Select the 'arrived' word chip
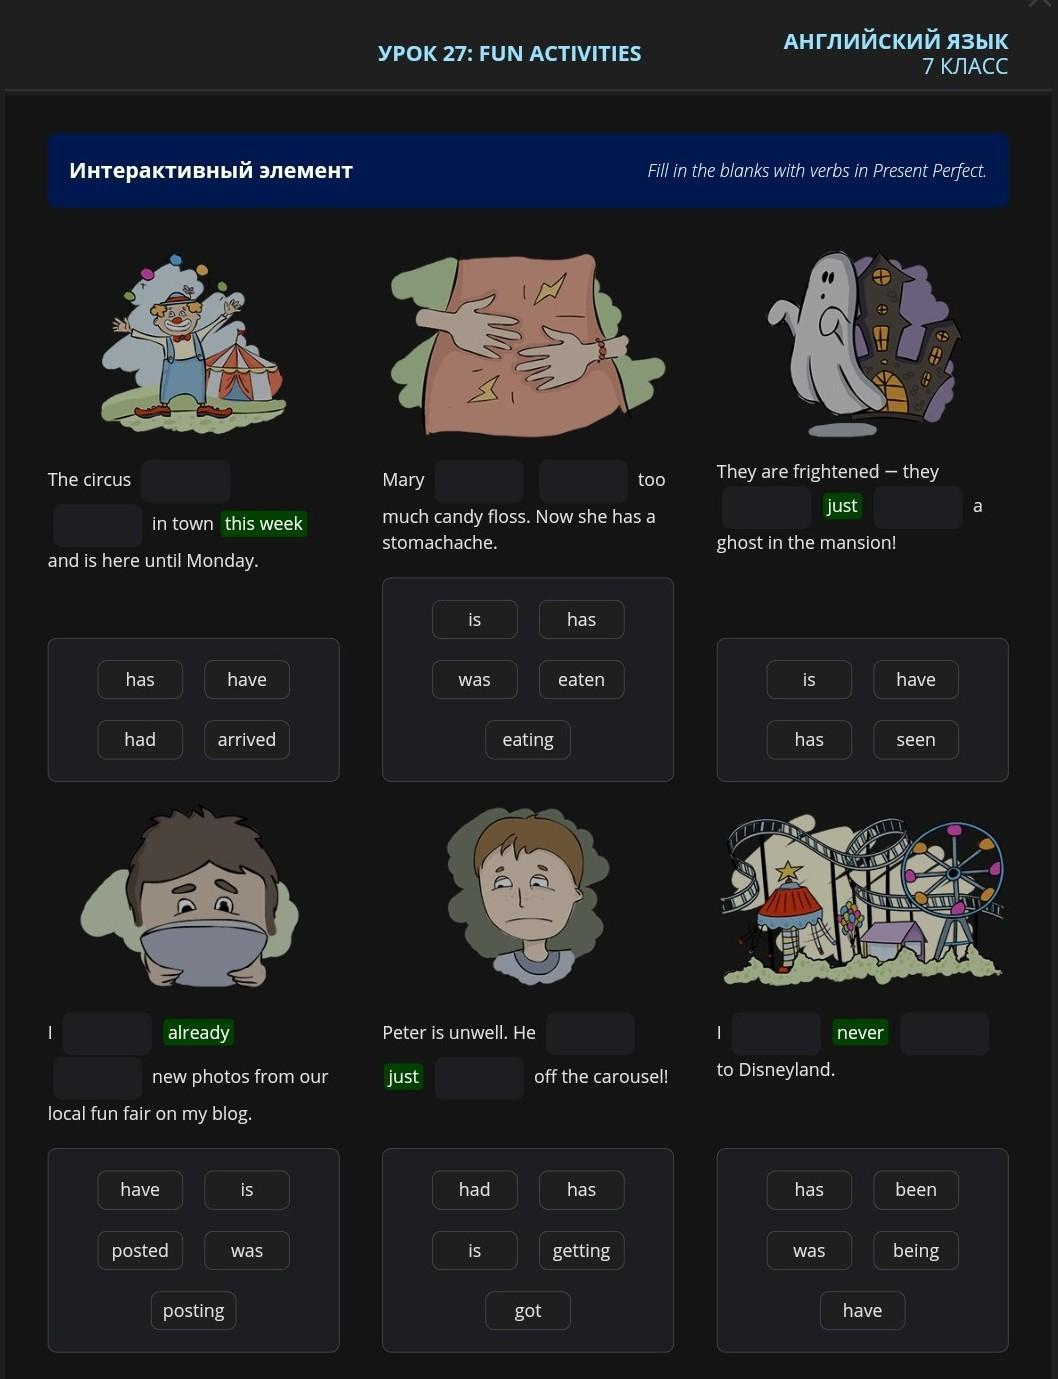1058x1379 pixels. point(247,740)
